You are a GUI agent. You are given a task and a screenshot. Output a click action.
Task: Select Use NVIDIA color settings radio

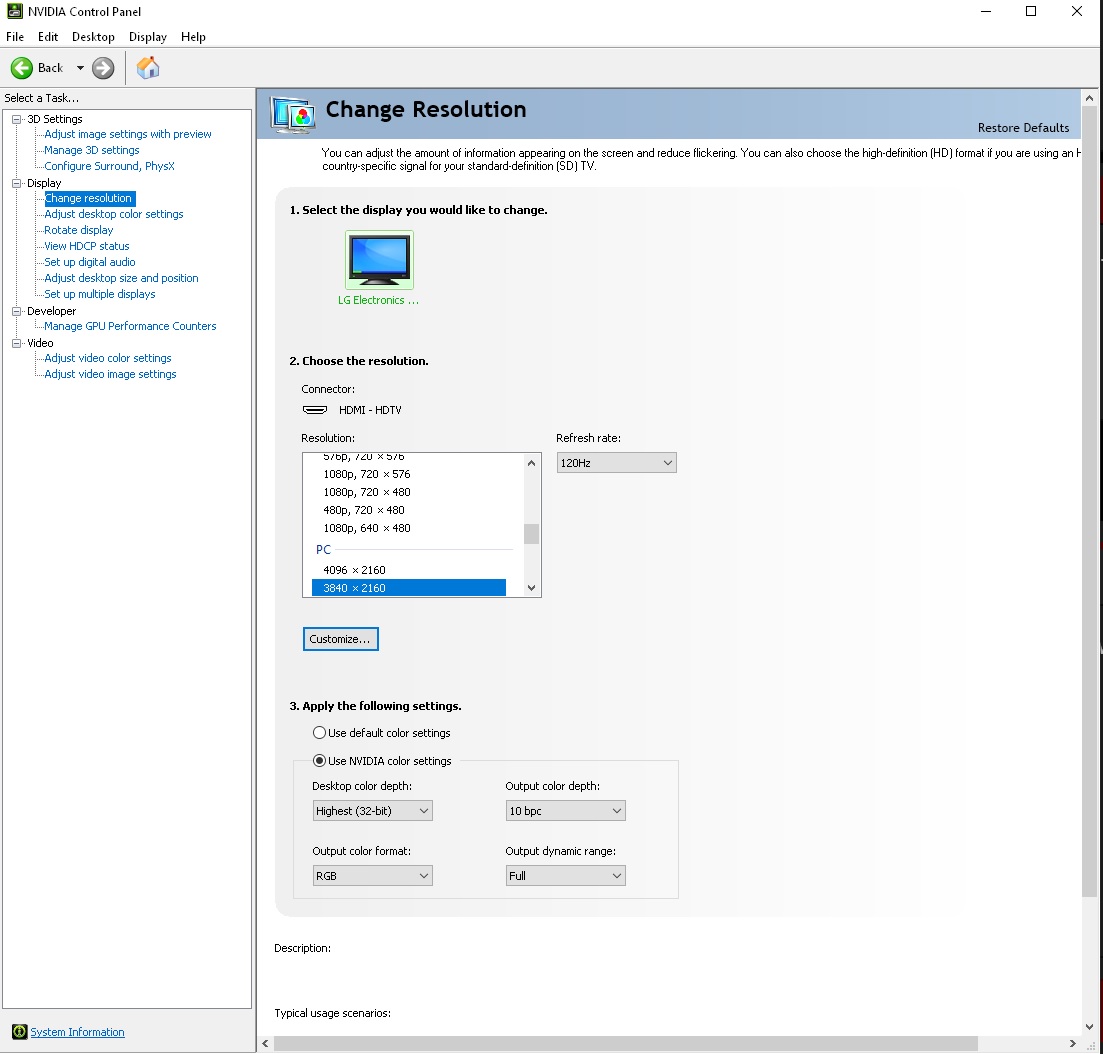pyautogui.click(x=319, y=761)
